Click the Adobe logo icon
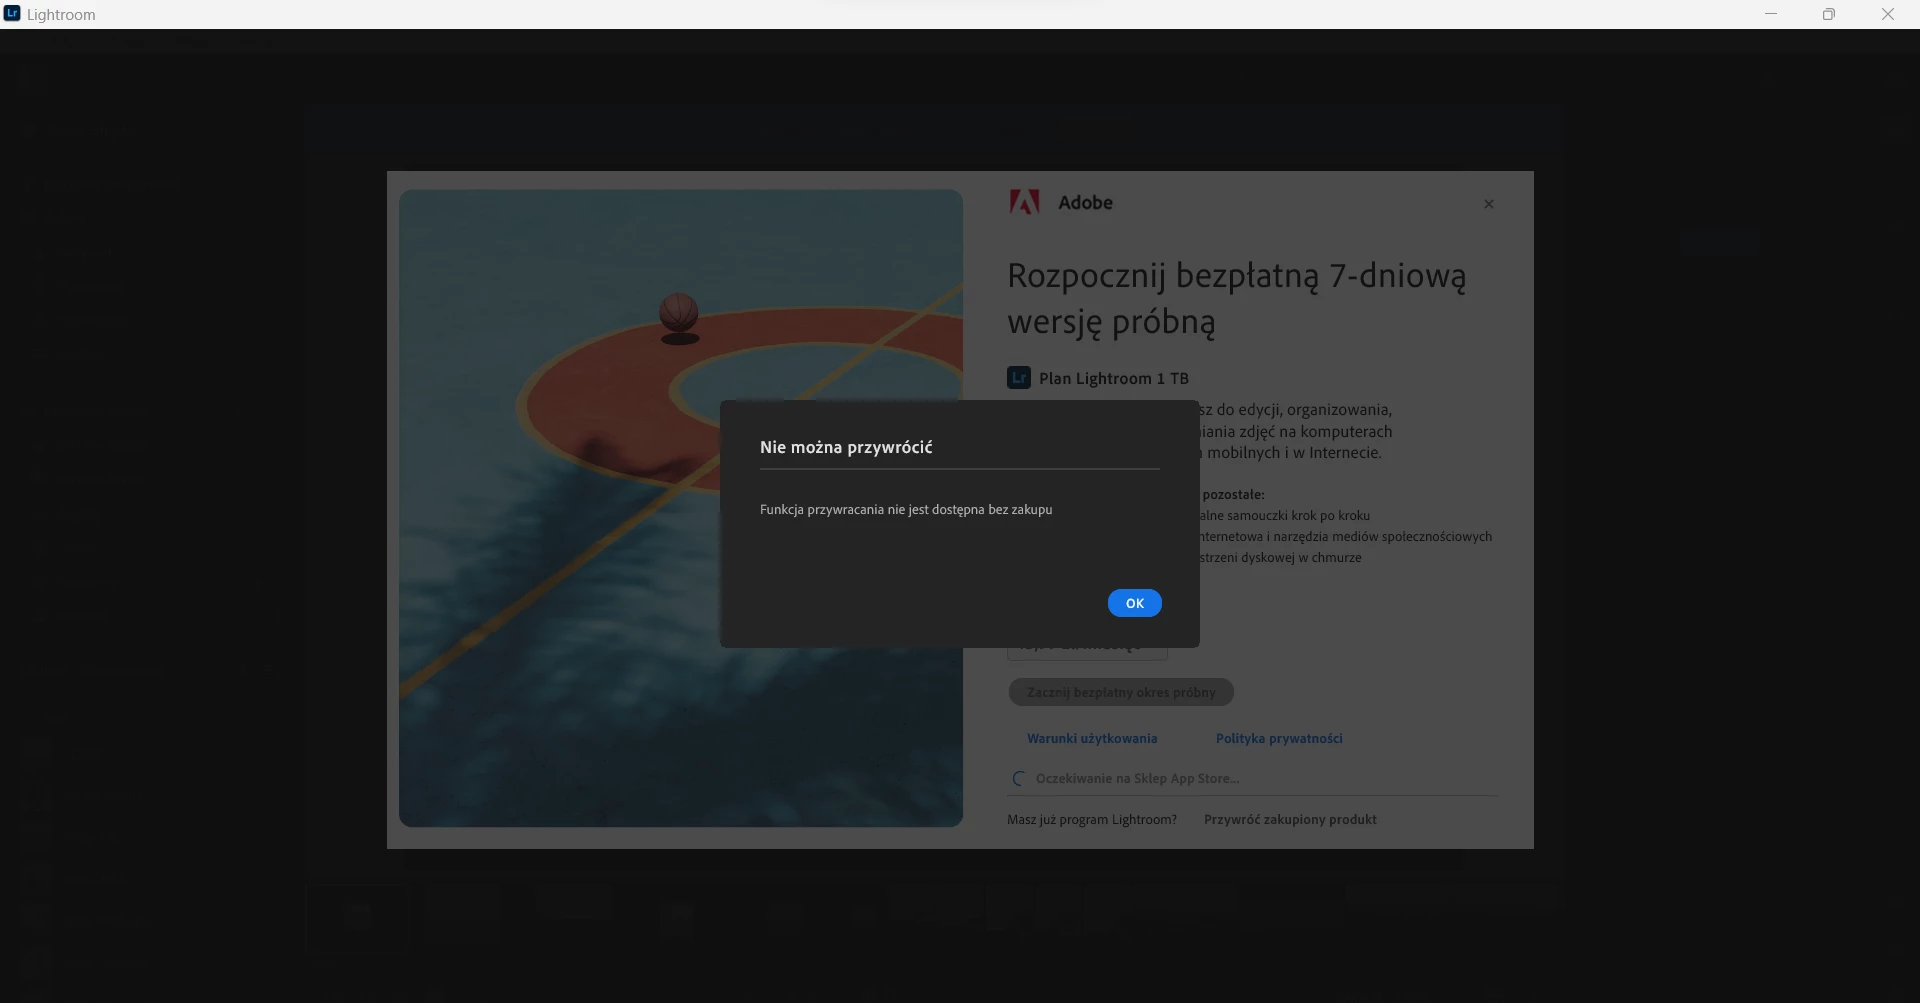Viewport: 1920px width, 1003px height. (1024, 202)
